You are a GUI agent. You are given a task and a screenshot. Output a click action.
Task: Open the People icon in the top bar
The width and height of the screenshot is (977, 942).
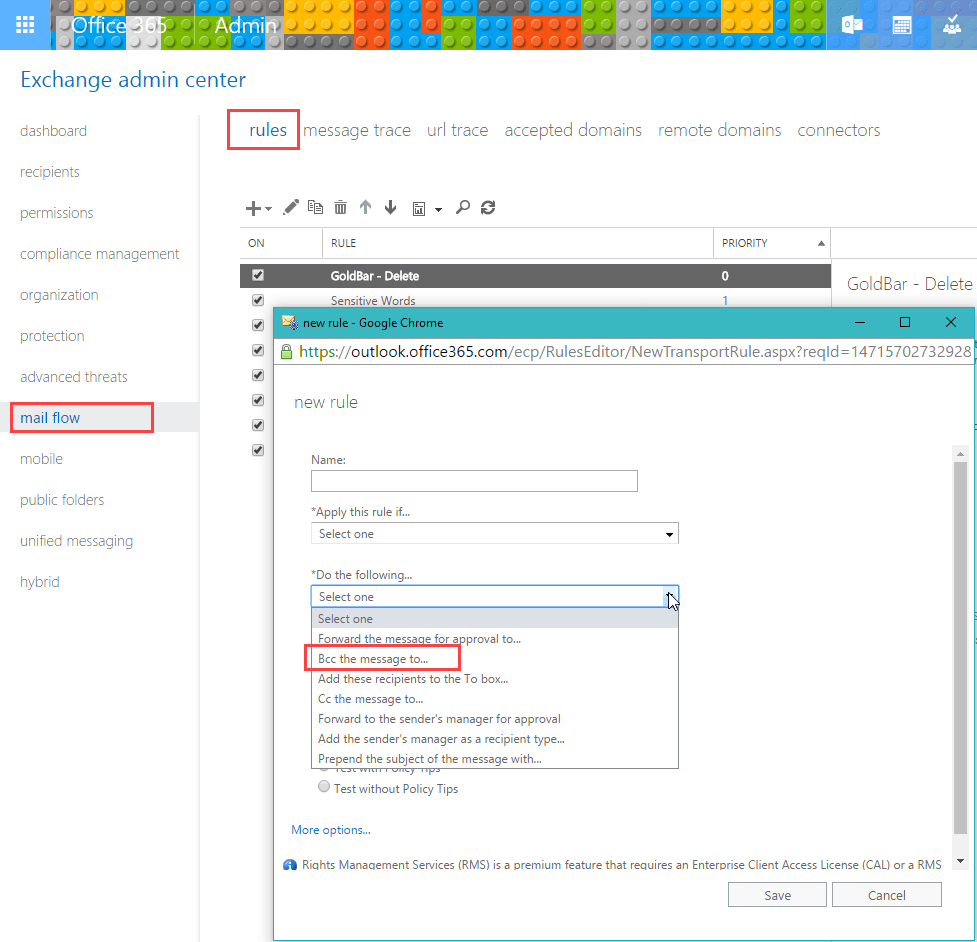coord(951,25)
